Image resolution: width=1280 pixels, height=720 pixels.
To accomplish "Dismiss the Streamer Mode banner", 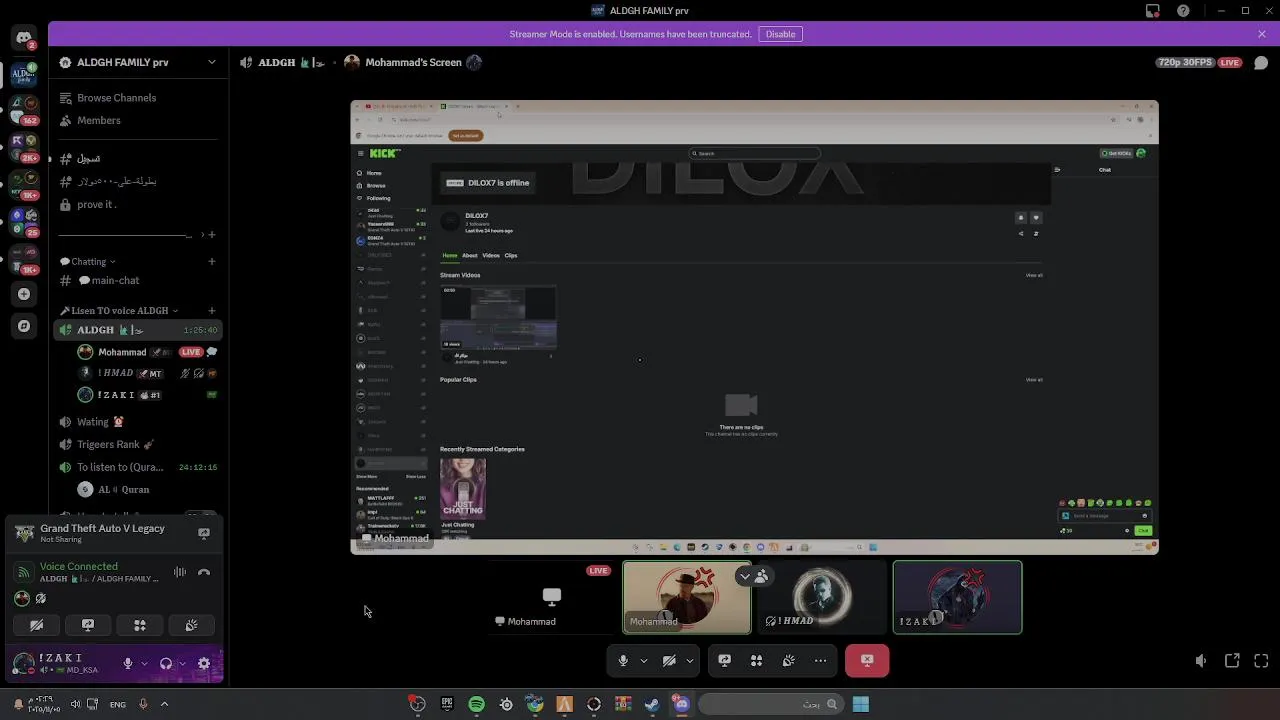I will 1262,34.
